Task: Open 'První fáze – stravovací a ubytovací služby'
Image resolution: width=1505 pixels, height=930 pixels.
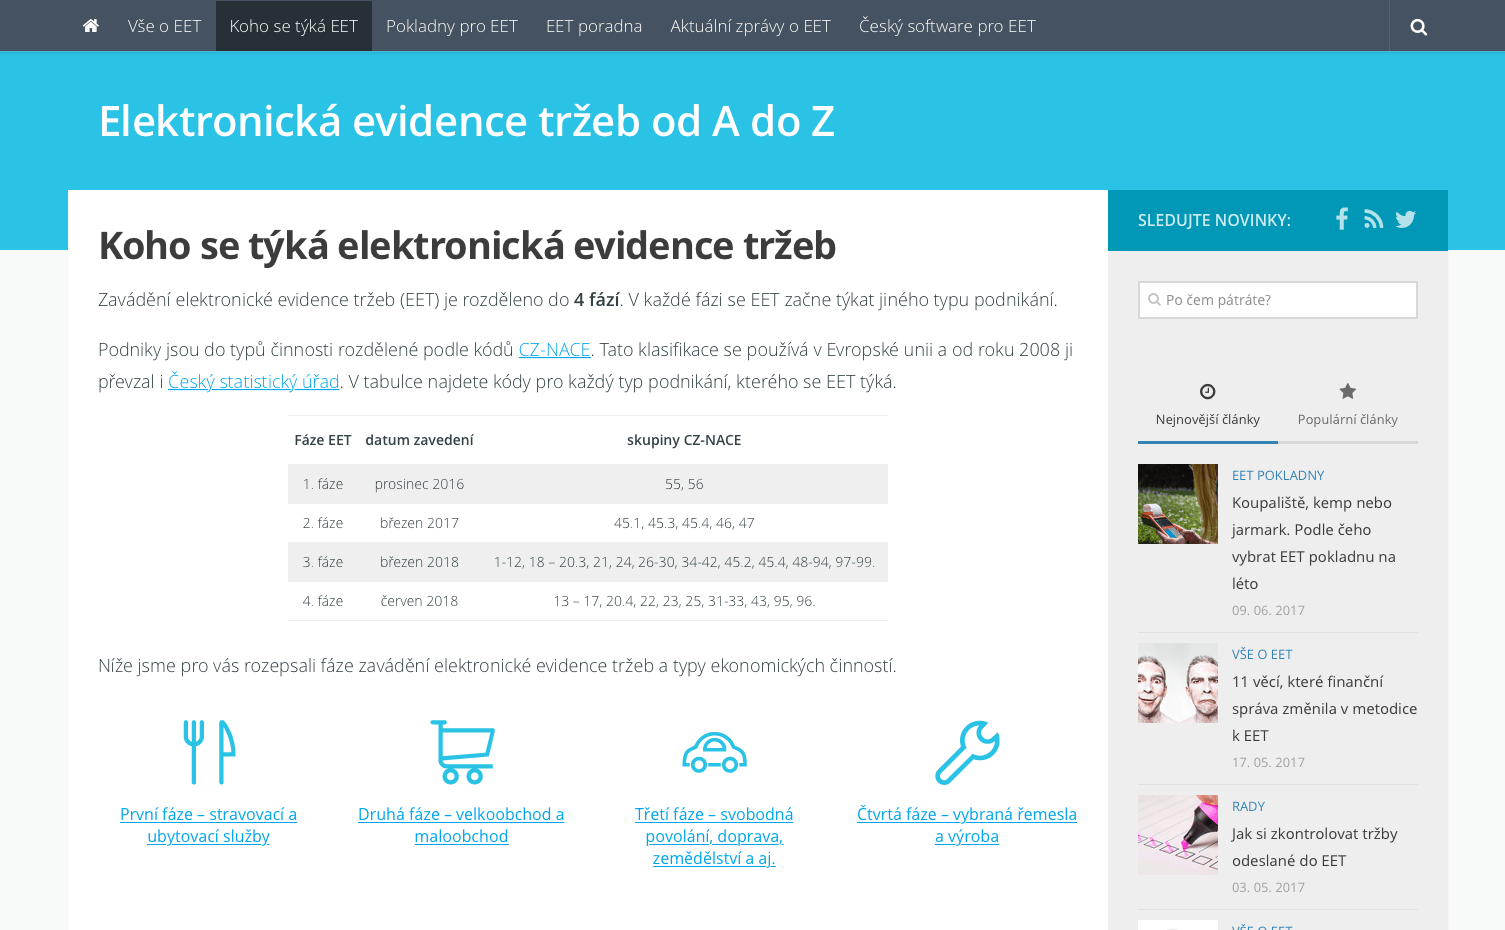Action: pos(209,825)
